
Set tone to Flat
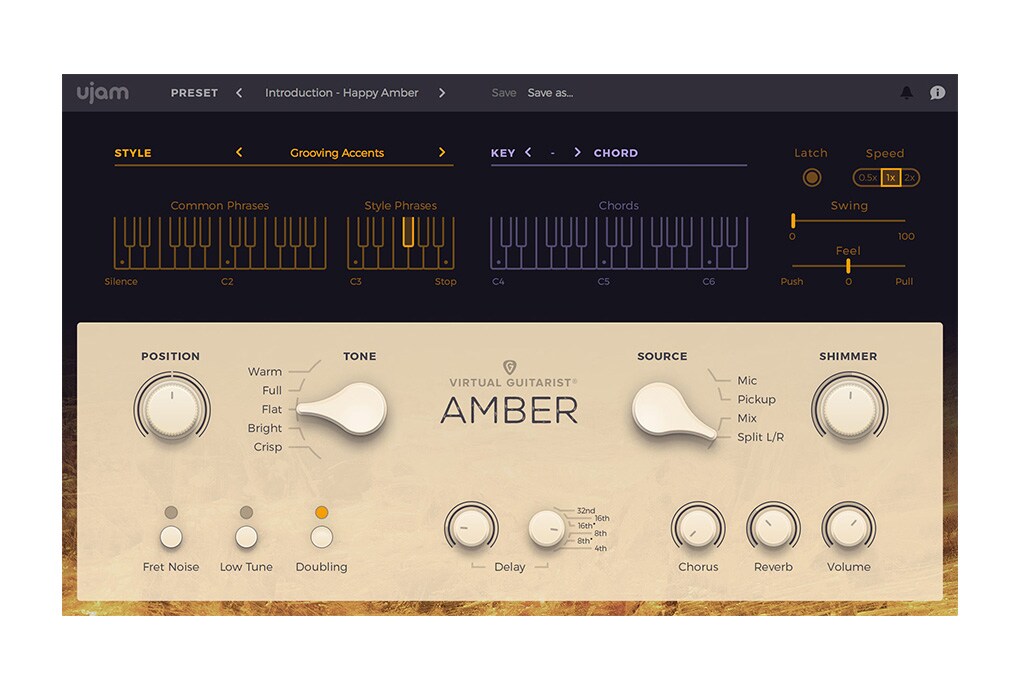pos(272,409)
